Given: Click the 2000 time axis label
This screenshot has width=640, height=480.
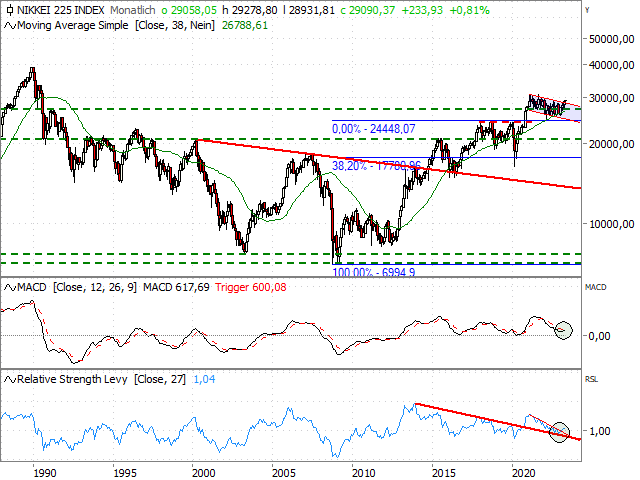Looking at the screenshot, I should click(x=204, y=473).
